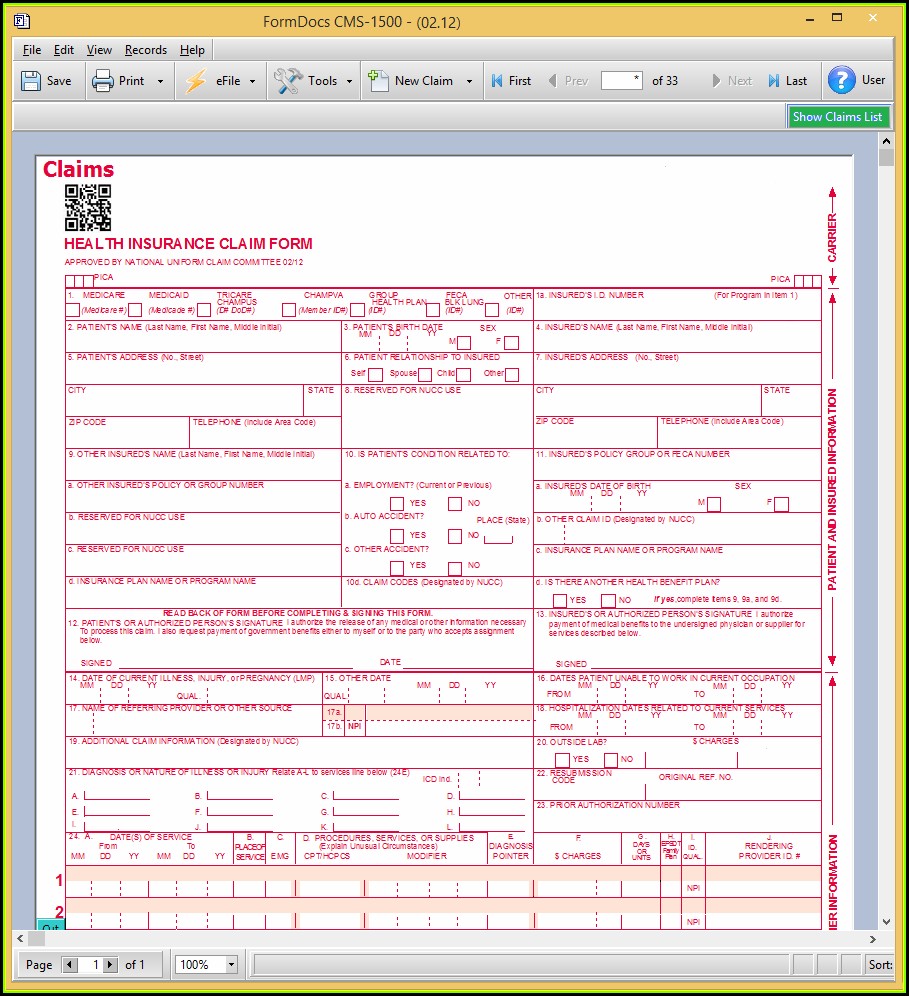Click the New Claim icon
The image size is (909, 996).
coord(378,81)
